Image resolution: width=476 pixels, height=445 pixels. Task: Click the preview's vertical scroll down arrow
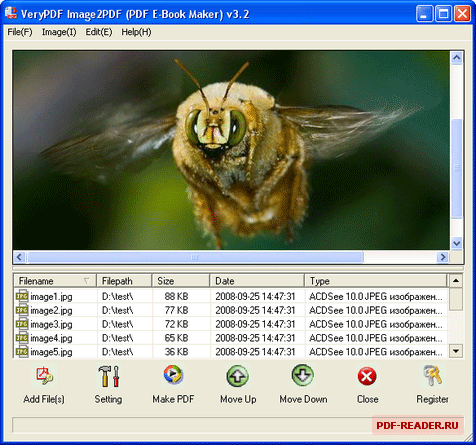pos(456,243)
